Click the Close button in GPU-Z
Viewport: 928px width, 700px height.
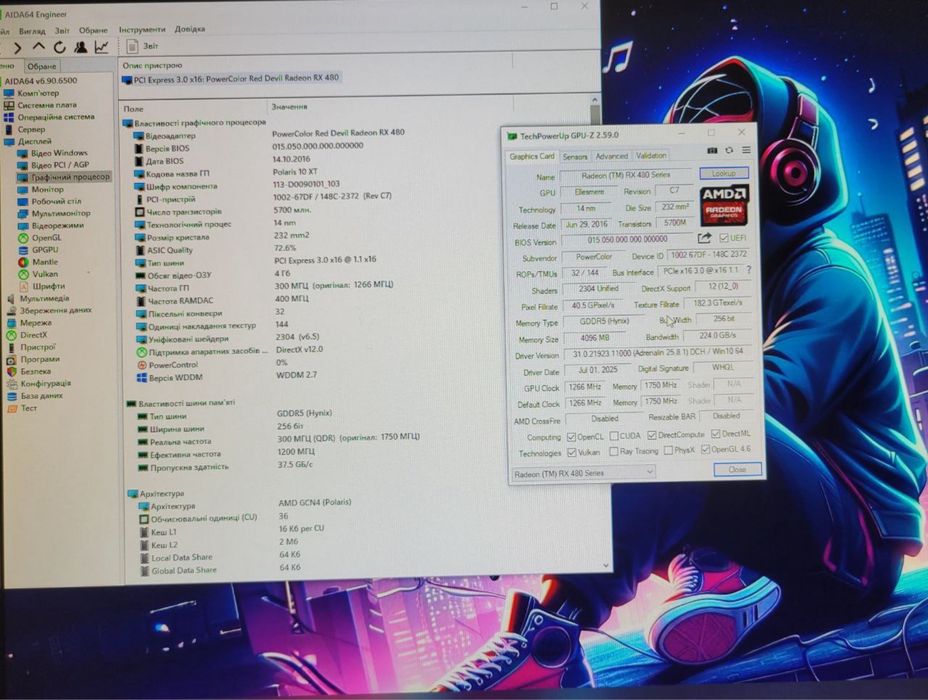click(737, 469)
